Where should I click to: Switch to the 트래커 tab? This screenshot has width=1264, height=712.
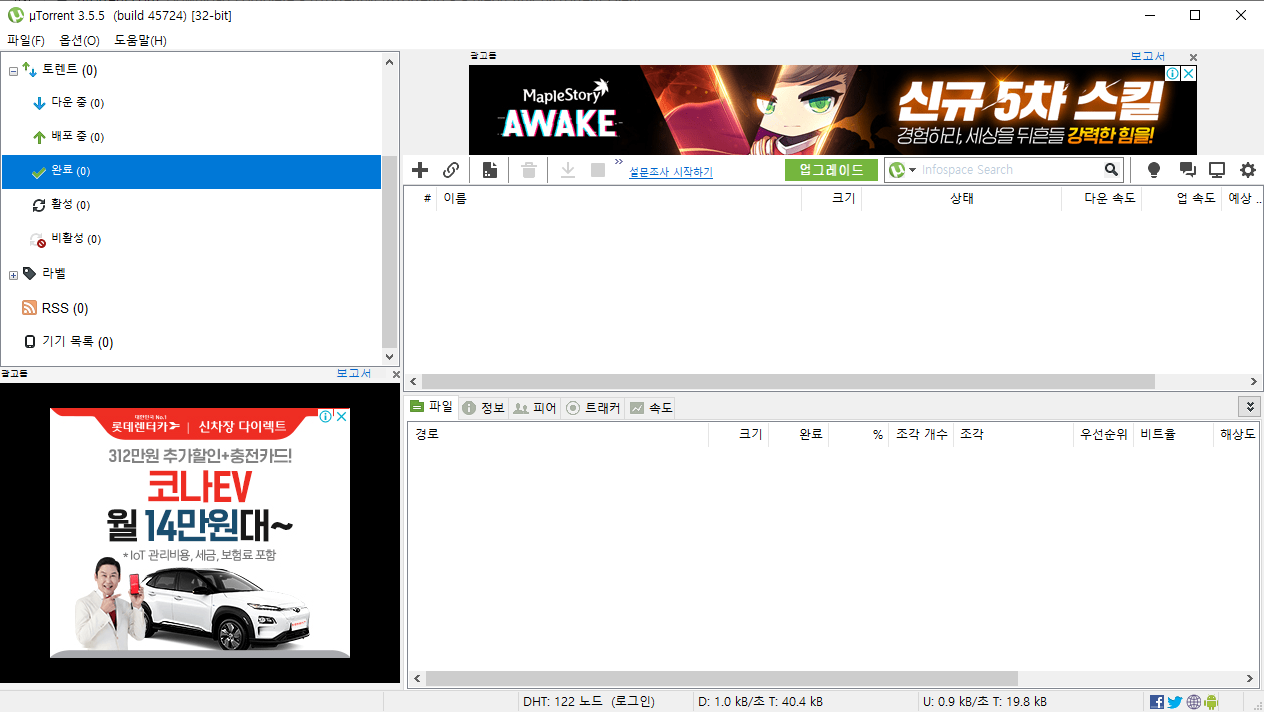[593, 408]
